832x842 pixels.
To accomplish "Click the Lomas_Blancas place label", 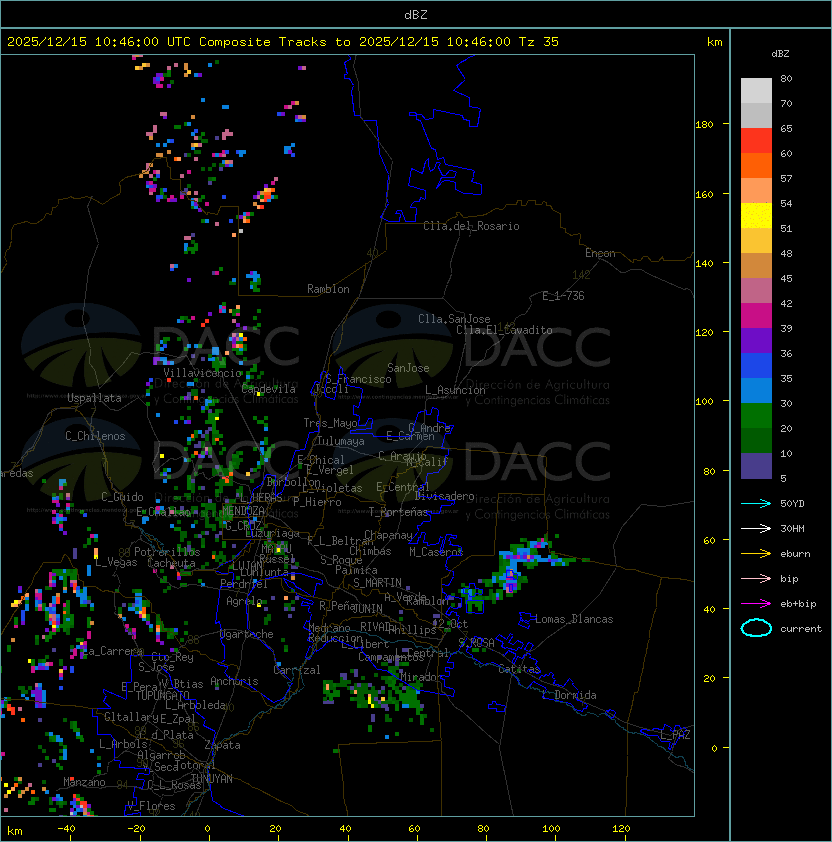I will click(x=574, y=619).
